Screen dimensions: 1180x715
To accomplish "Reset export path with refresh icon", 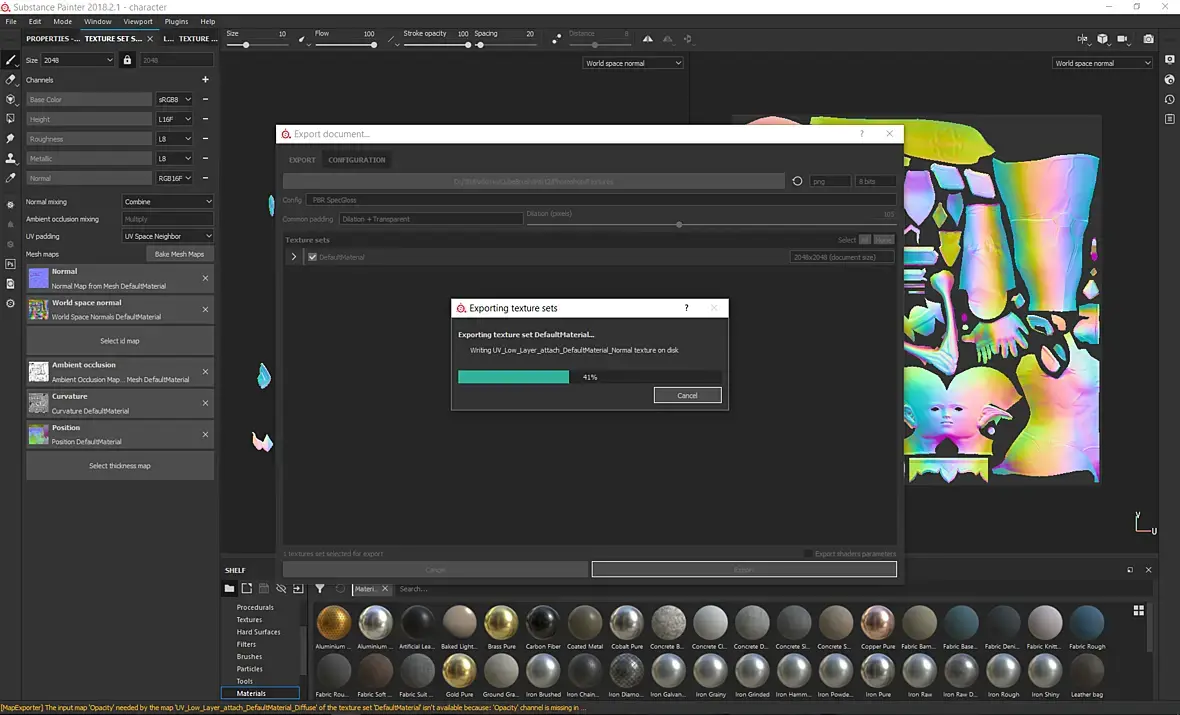I will pos(797,181).
